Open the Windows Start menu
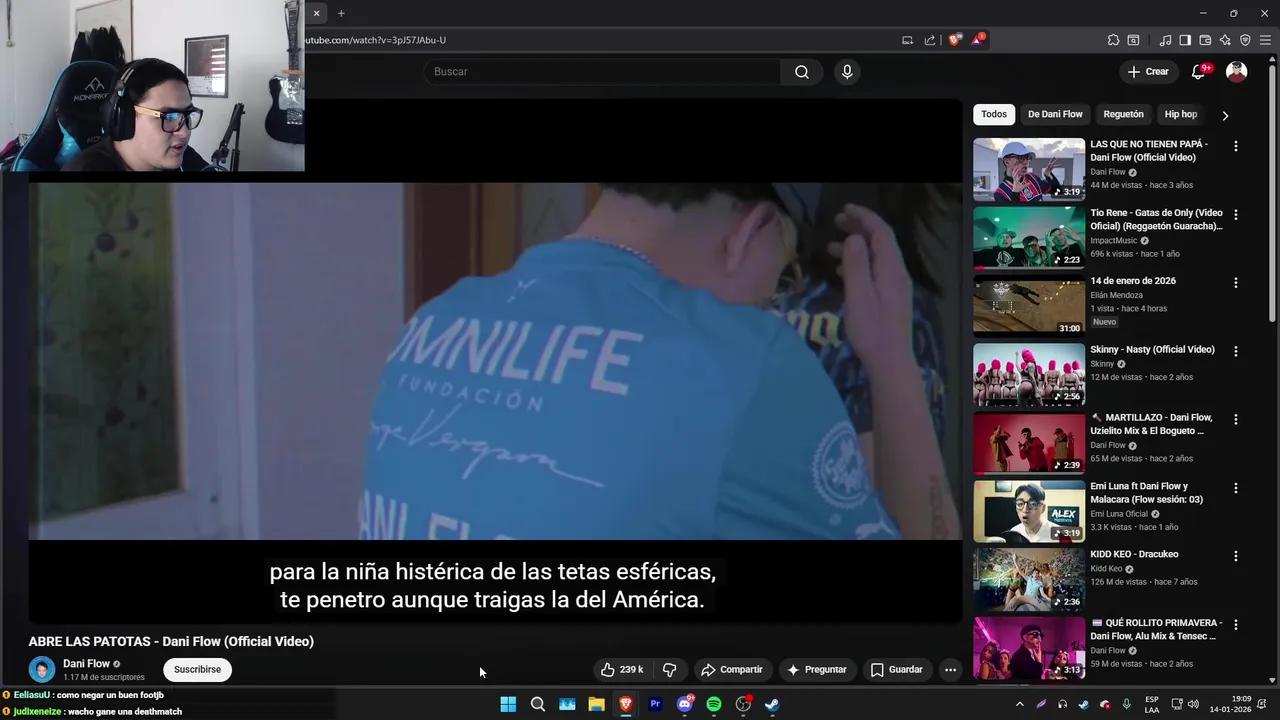Viewport: 1280px width, 720px height. click(x=508, y=704)
